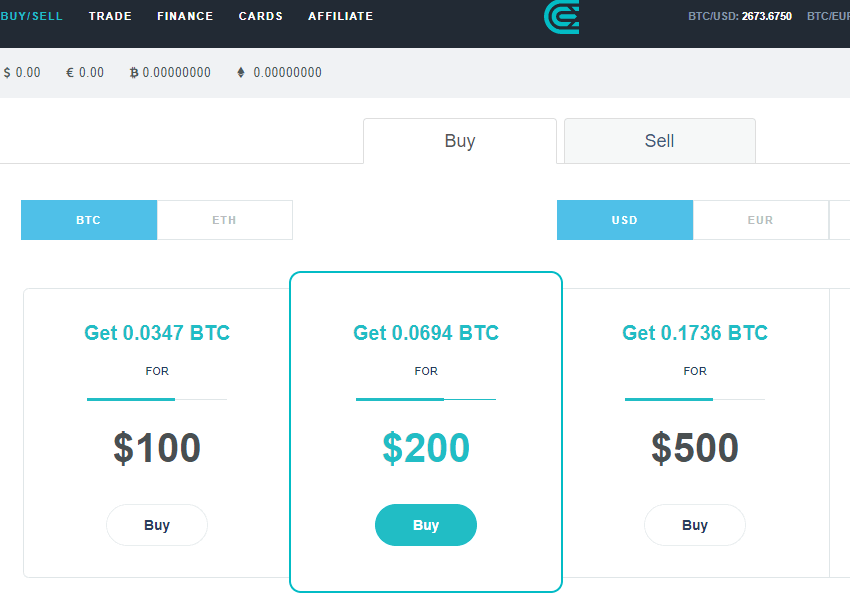This screenshot has height=608, width=850.
Task: Open the FINANCE menu
Action: (x=185, y=16)
